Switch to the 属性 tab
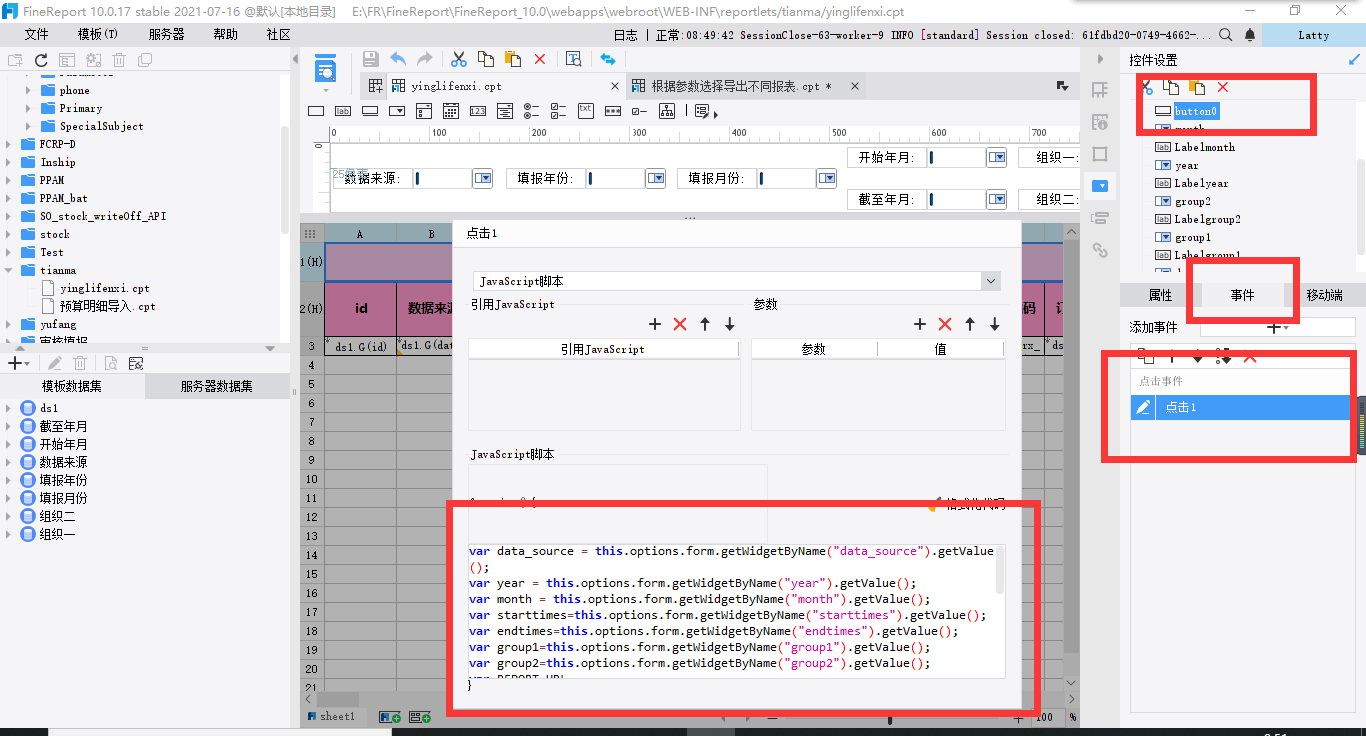The height and width of the screenshot is (736, 1366). point(1160,295)
